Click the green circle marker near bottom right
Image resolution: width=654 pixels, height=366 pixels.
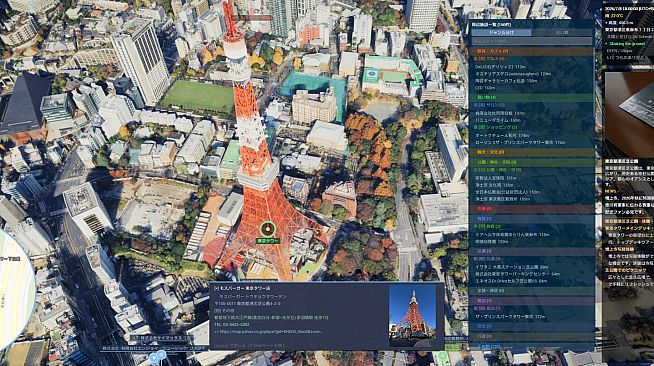[442, 357]
